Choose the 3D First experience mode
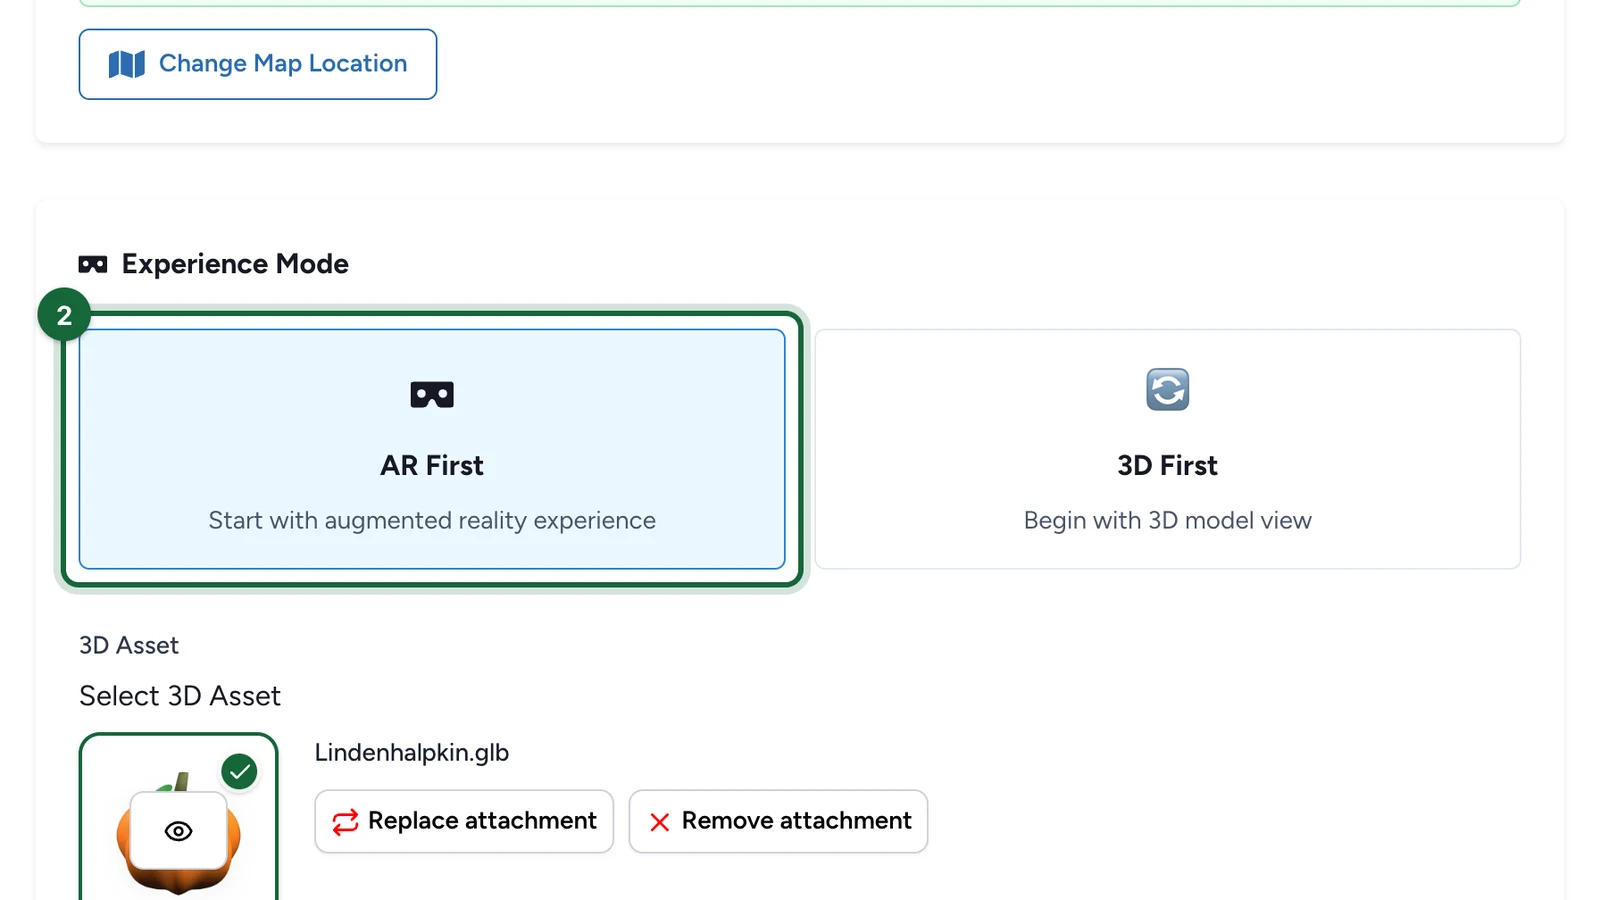This screenshot has height=900, width=1600. click(1167, 449)
